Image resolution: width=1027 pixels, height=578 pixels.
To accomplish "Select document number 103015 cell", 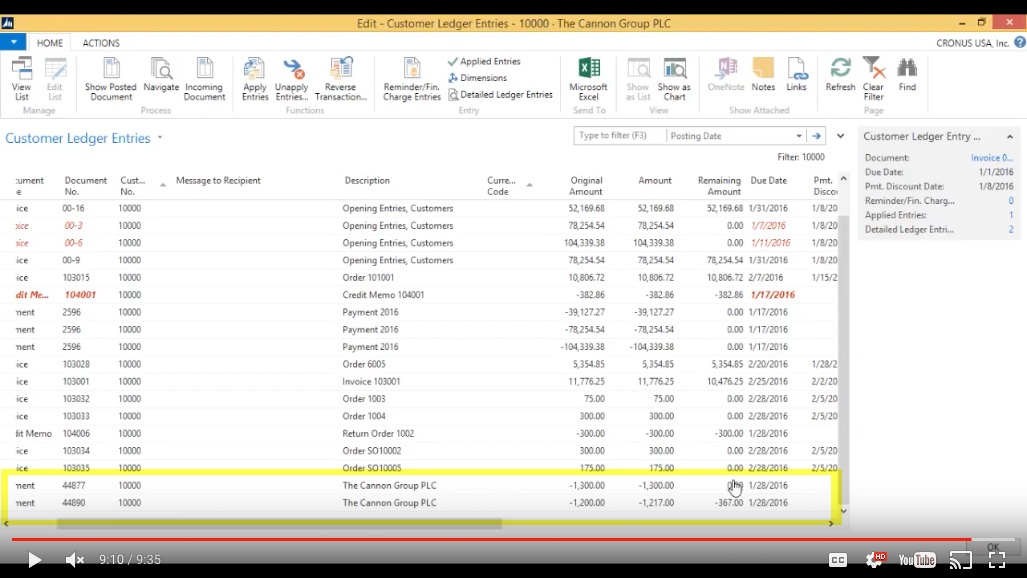I will [76, 277].
